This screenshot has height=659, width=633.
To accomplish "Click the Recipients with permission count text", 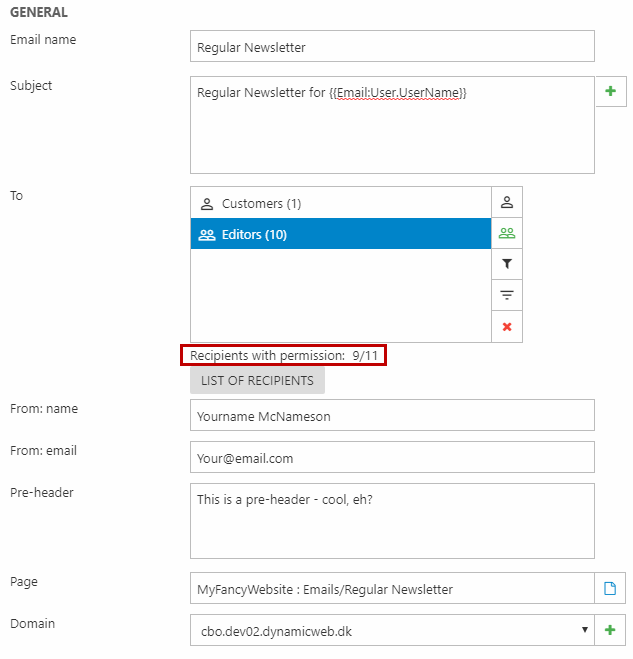I will 284,356.
